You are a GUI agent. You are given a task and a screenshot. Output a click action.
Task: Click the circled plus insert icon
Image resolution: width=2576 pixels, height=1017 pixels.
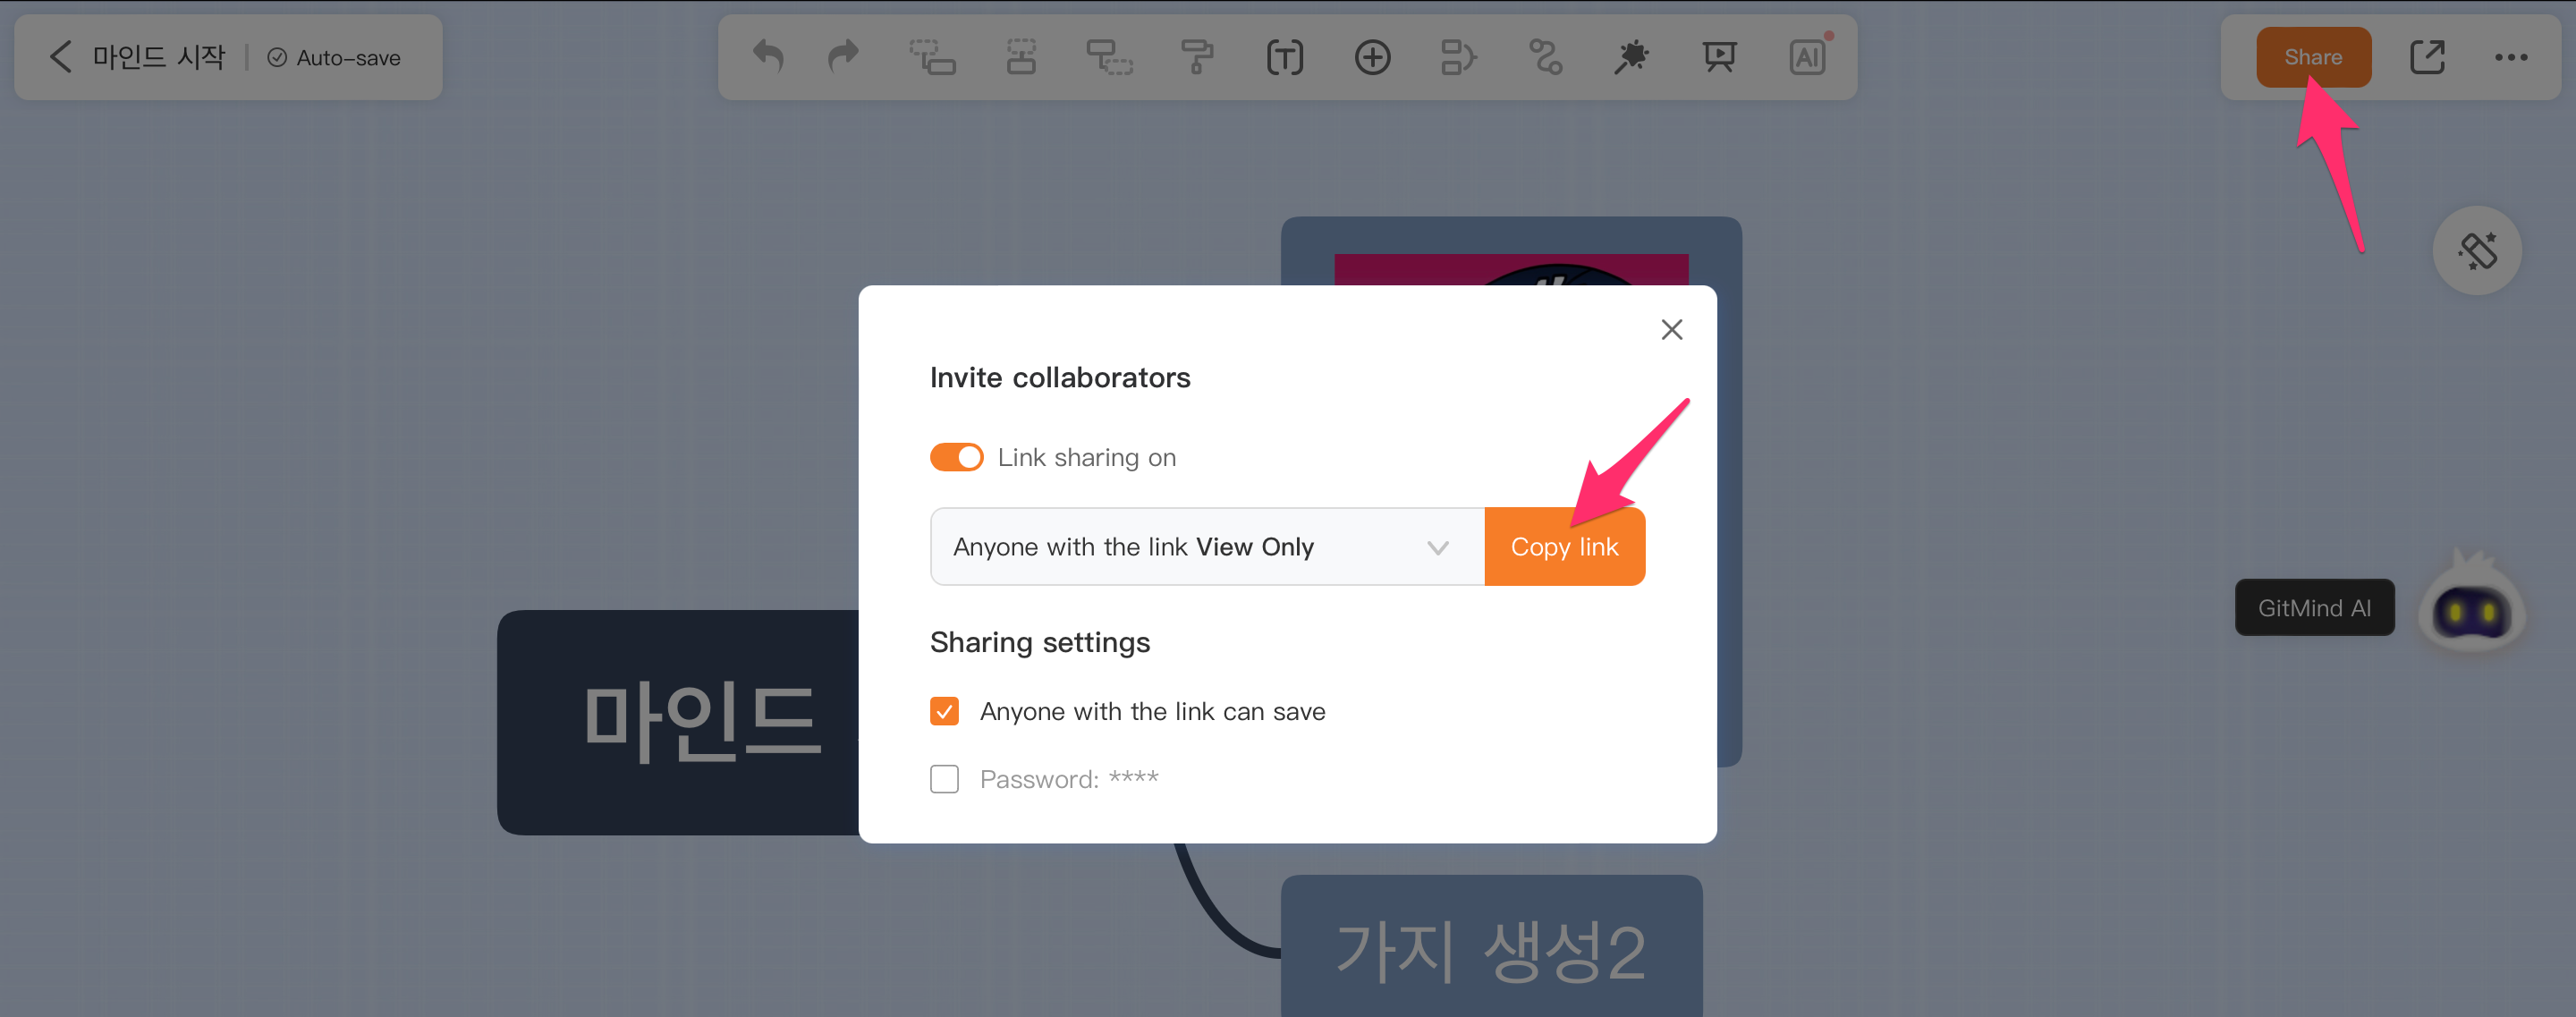[x=1372, y=57]
